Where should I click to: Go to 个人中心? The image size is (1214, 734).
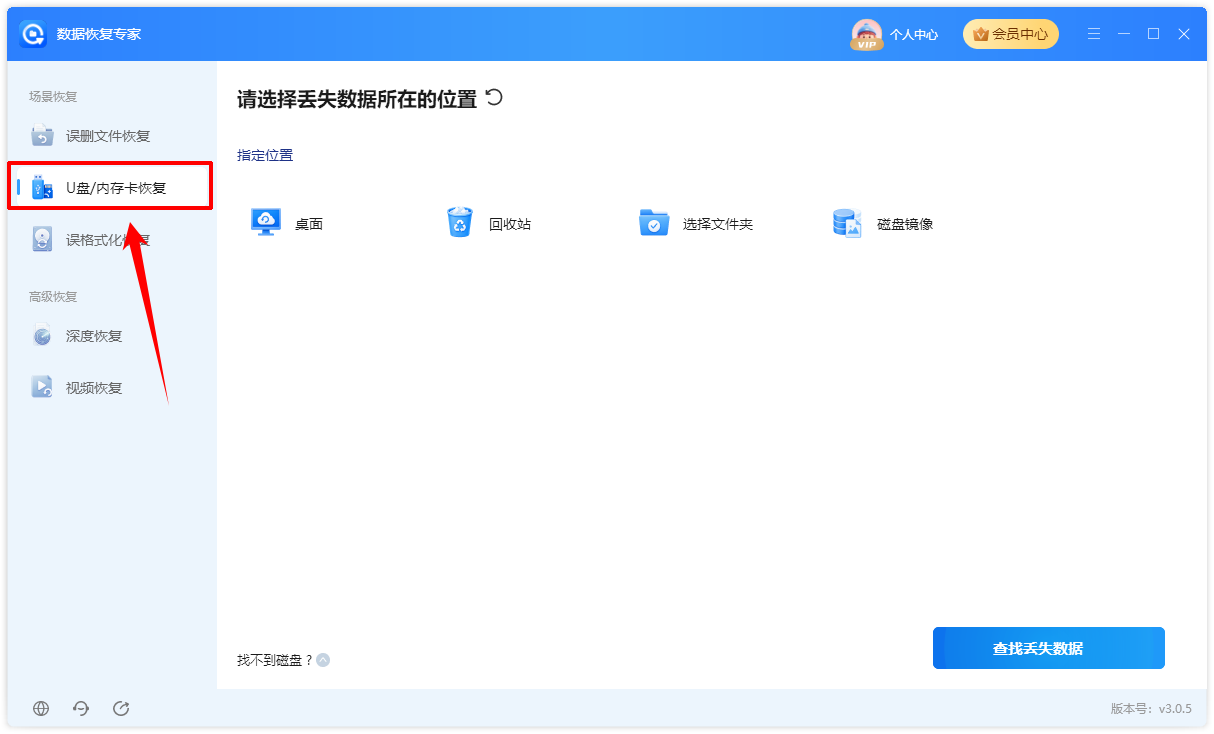914,34
